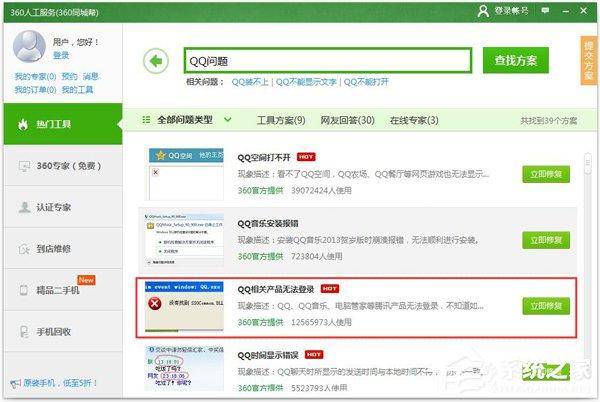This screenshot has width=600, height=402.
Task: Open the 预约 link
Action: point(69,76)
